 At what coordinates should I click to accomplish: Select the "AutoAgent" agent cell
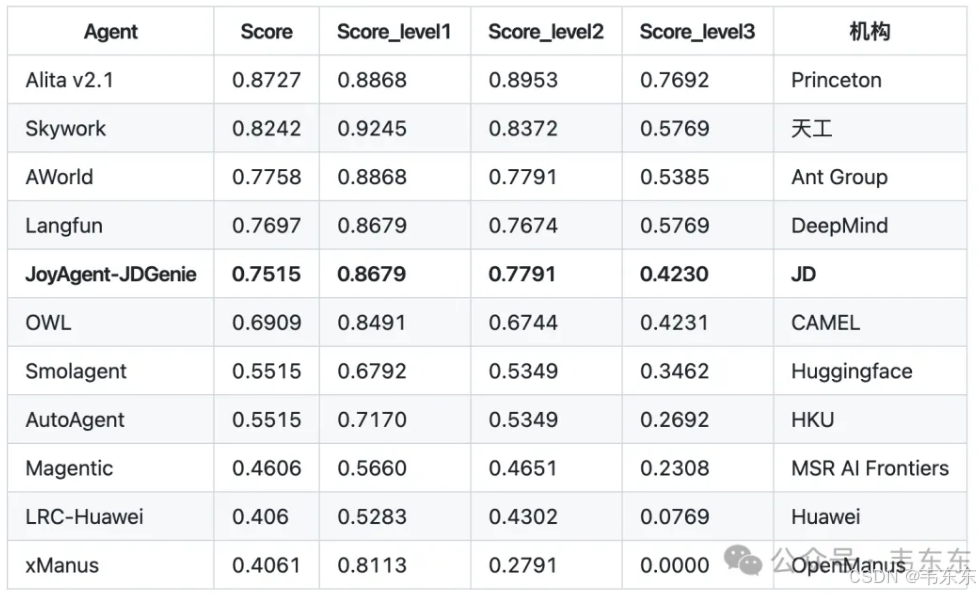point(75,420)
